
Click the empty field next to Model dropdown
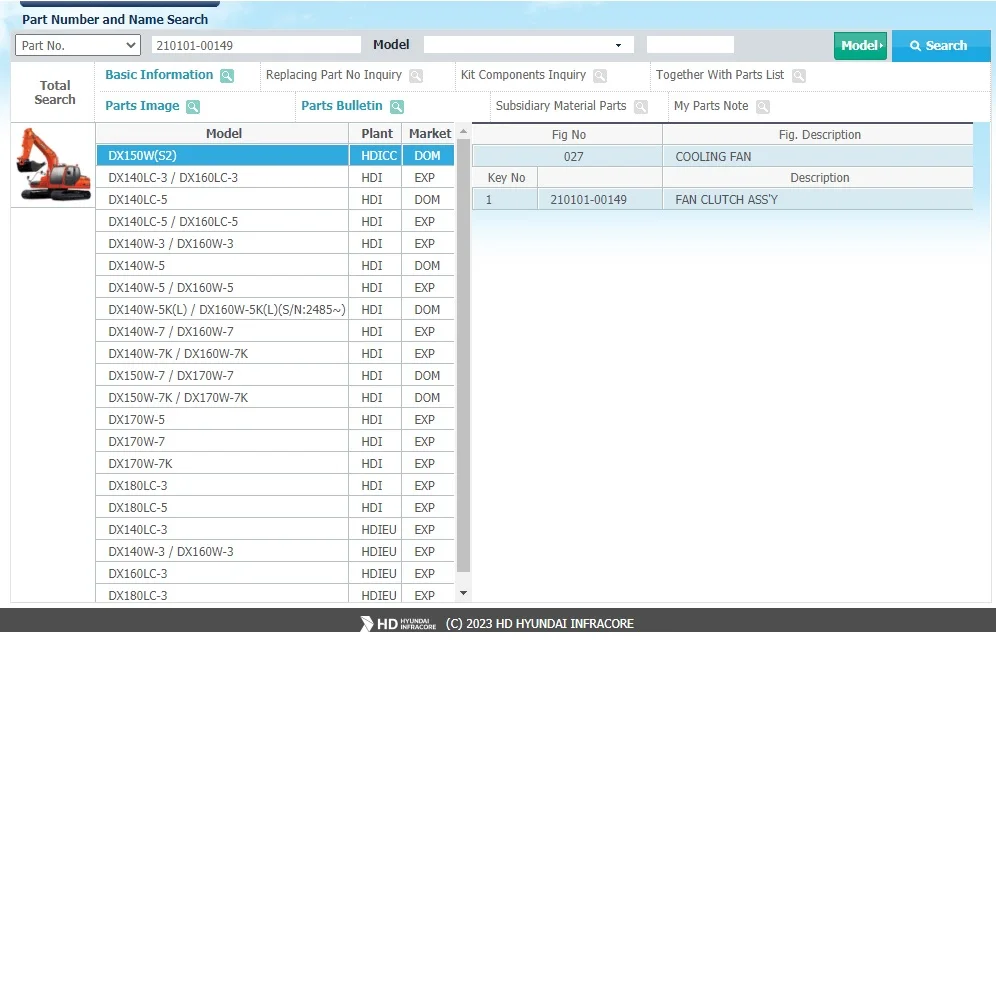tap(690, 44)
